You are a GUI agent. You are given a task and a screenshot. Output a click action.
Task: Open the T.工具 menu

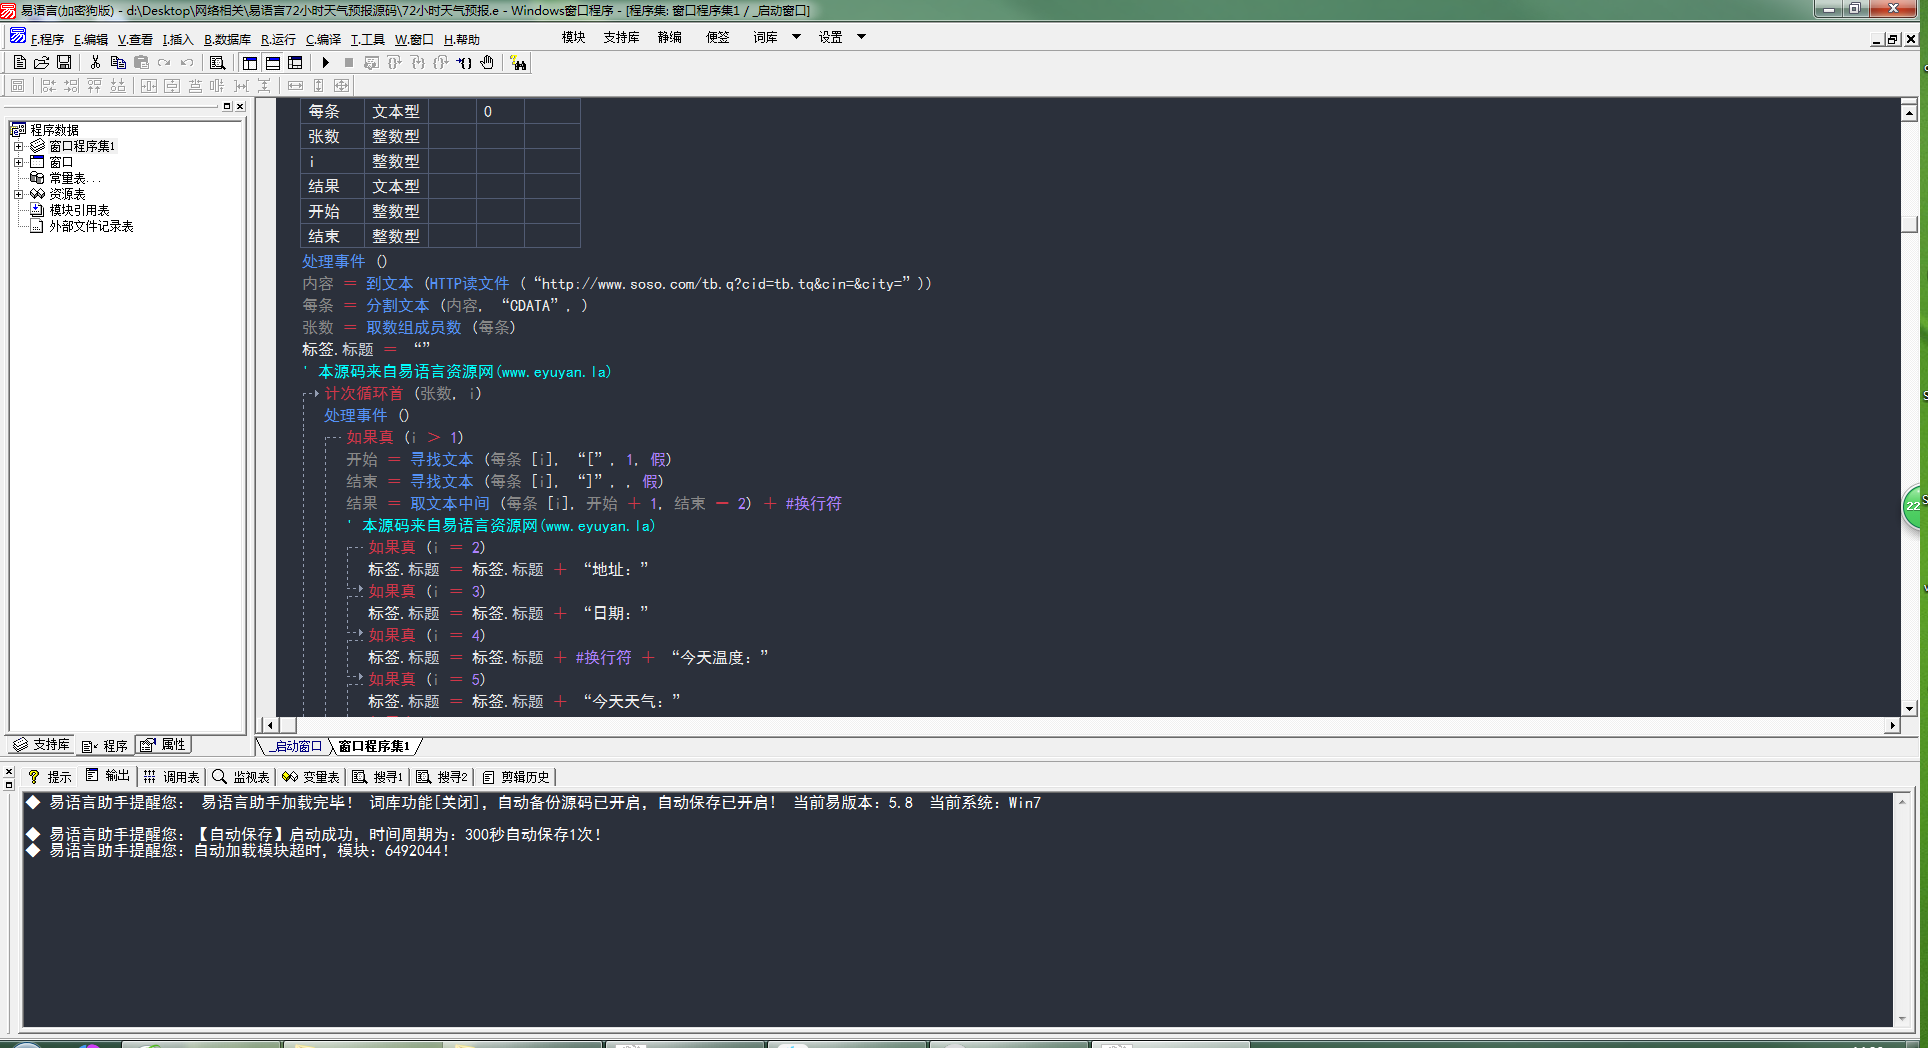tap(367, 39)
